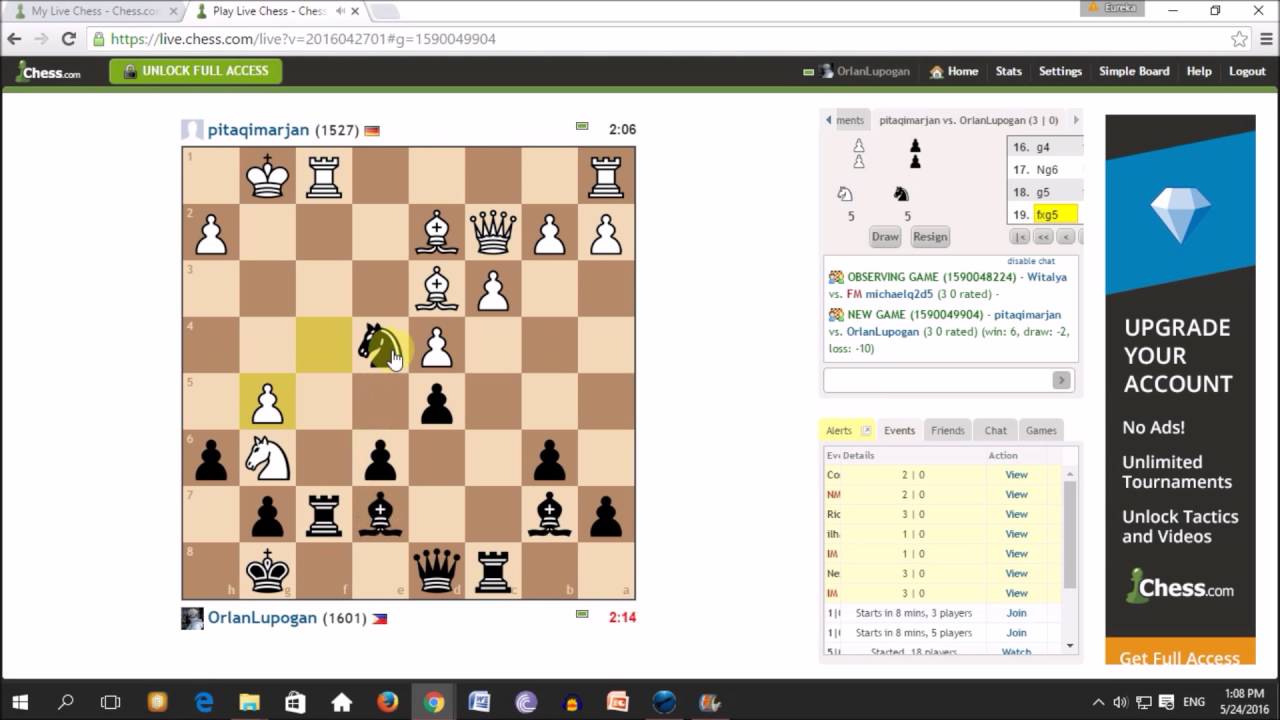Click the send chat arrow button

[1061, 380]
